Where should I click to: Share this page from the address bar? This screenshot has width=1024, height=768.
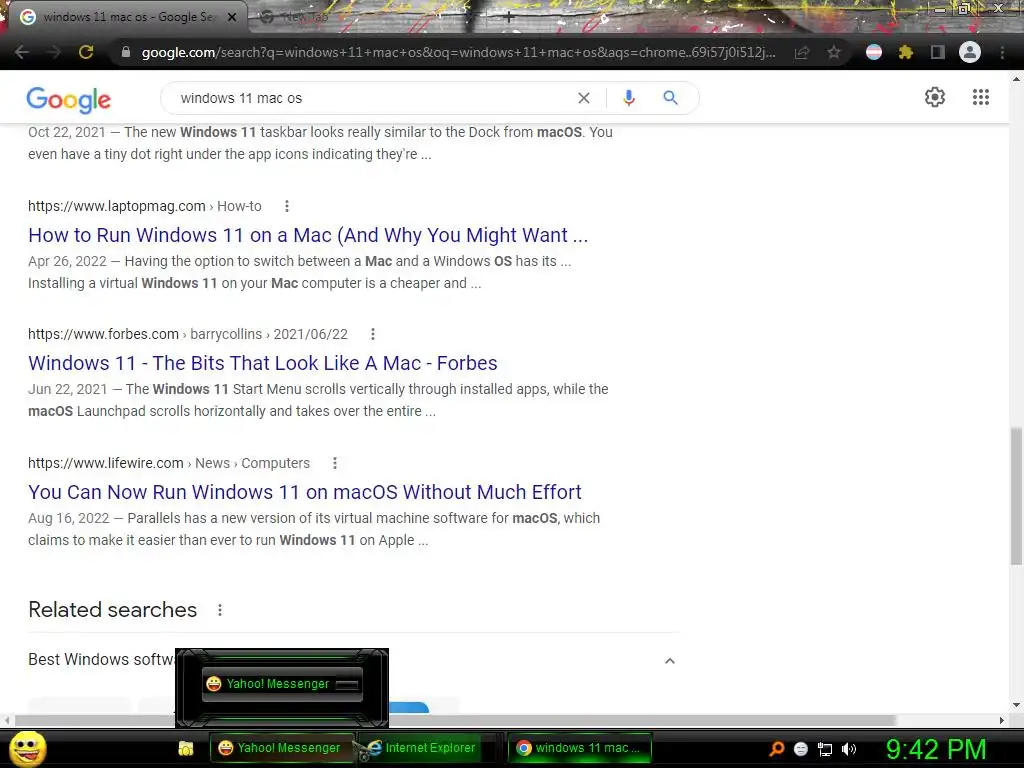tap(802, 52)
